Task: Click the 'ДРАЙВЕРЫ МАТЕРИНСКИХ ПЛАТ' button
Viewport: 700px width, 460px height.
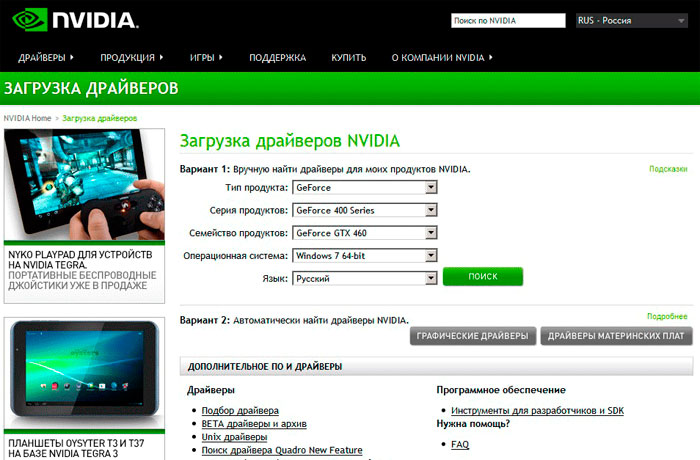Action: tap(616, 336)
